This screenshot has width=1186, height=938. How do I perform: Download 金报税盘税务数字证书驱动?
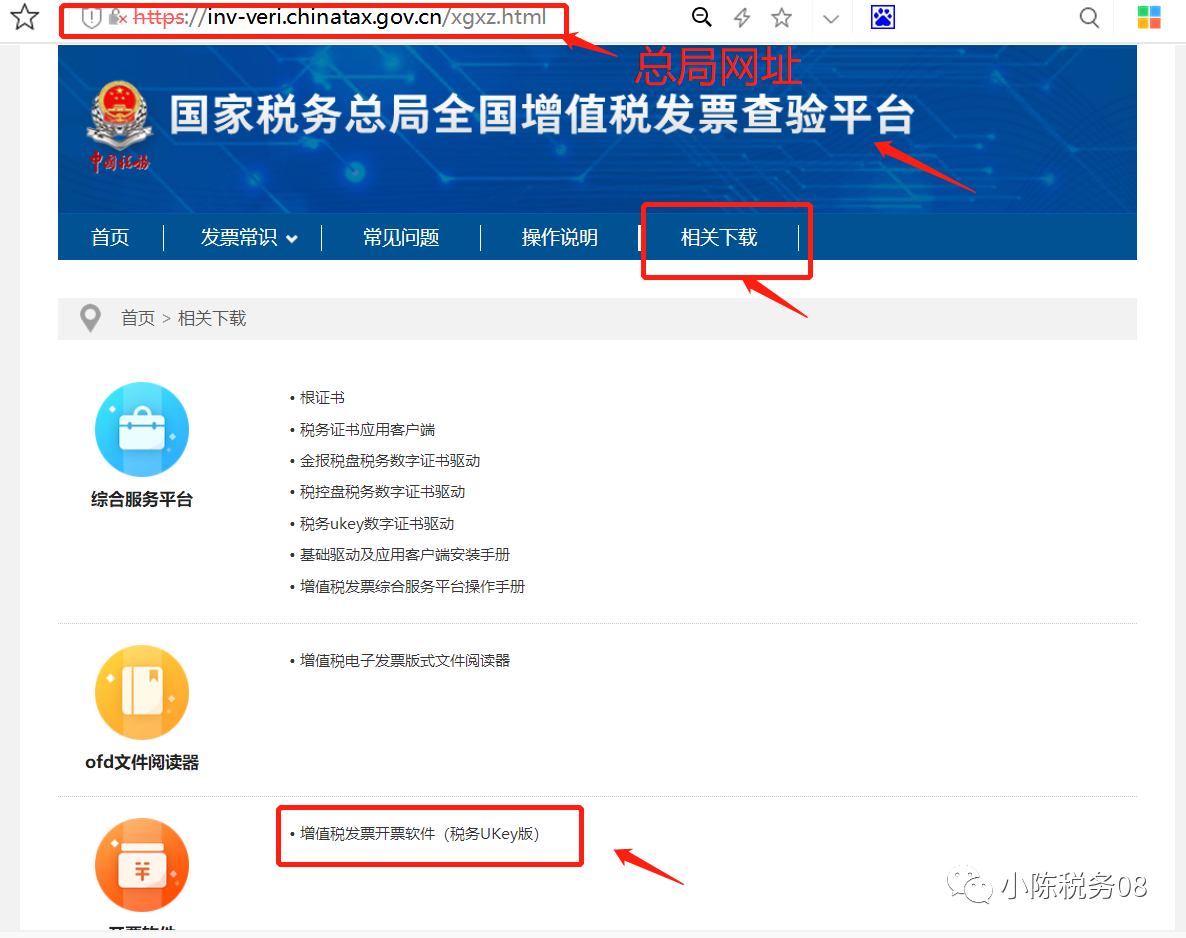click(390, 461)
